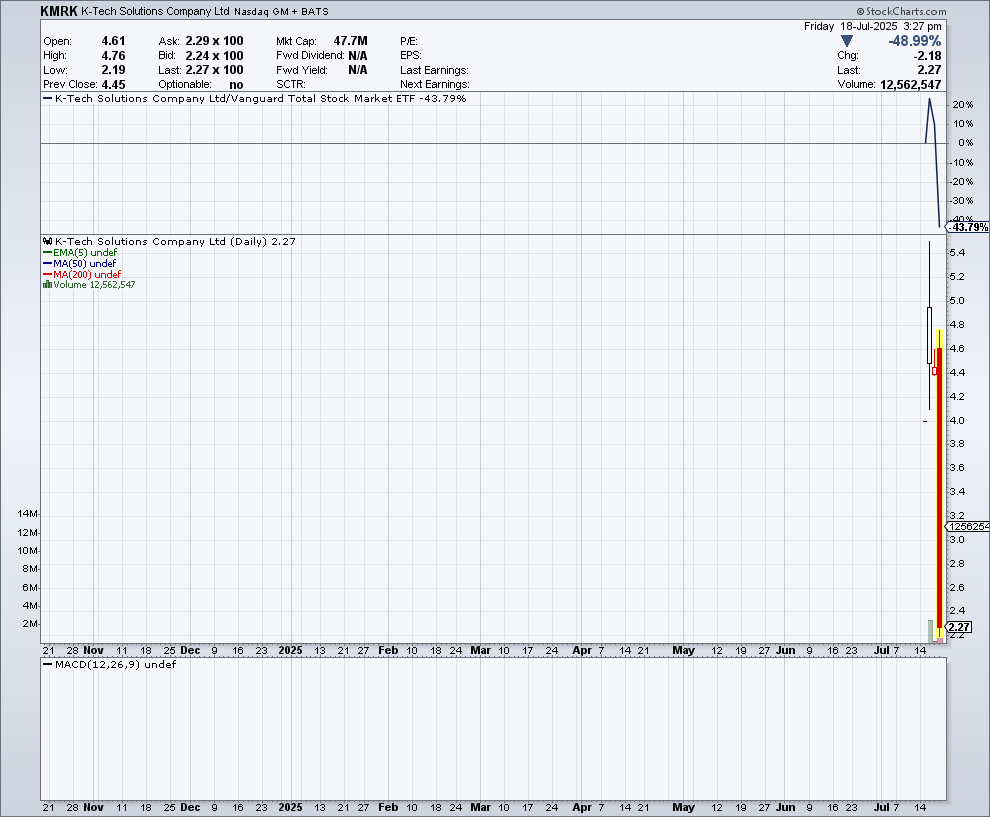Click the 3.0 price axis label
Screen dimensions: 990x817
pyautogui.click(x=957, y=540)
